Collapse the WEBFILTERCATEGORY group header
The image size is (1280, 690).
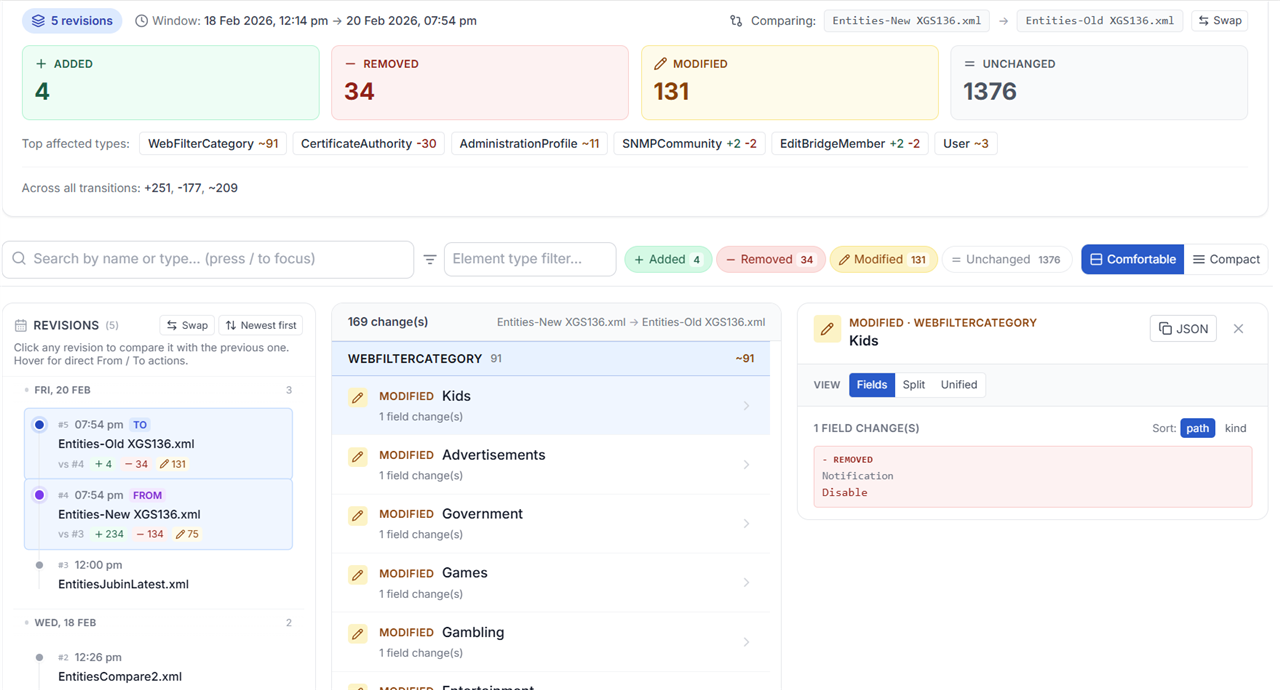click(550, 359)
